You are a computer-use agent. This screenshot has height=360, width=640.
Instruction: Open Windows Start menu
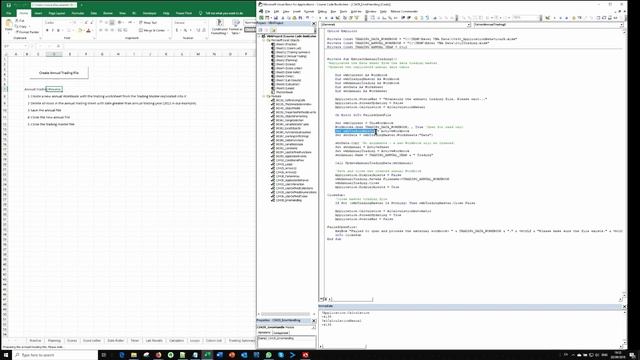tap(6, 355)
